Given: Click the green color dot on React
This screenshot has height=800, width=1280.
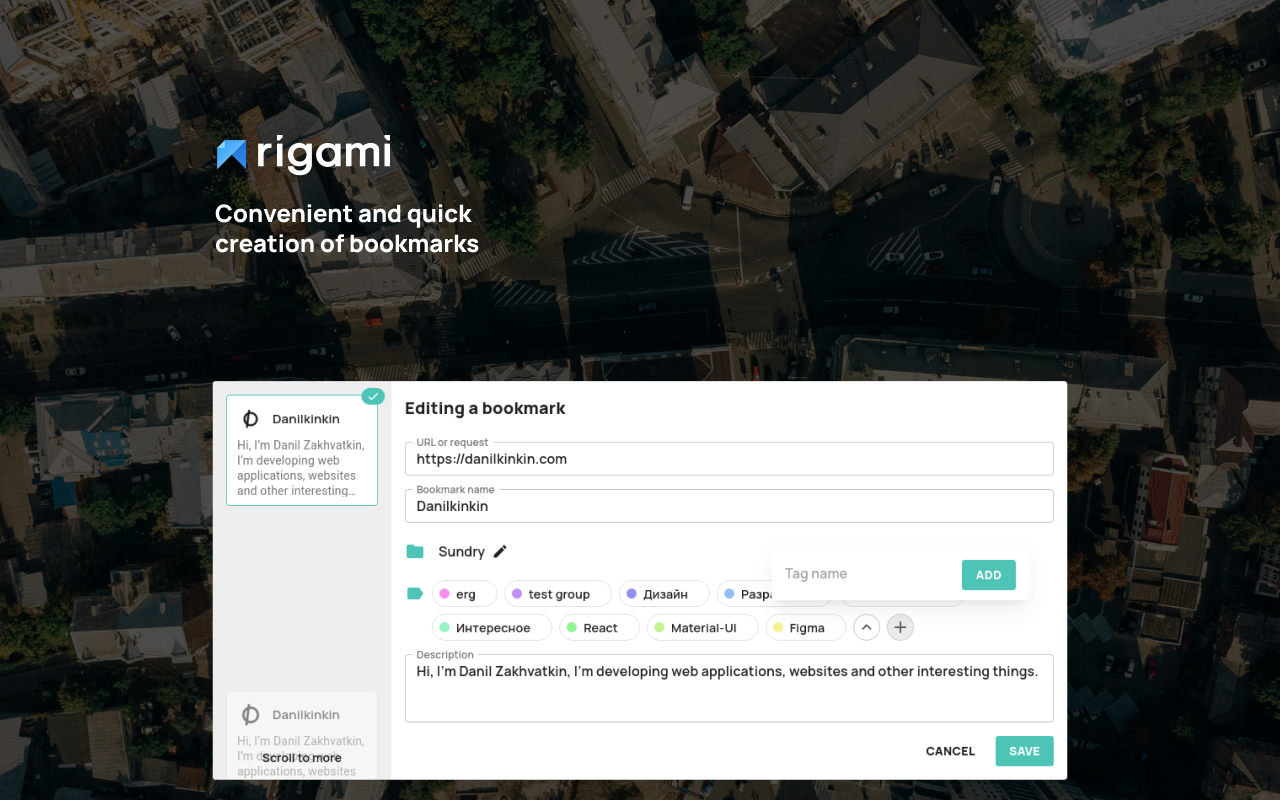Looking at the screenshot, I should coord(572,628).
